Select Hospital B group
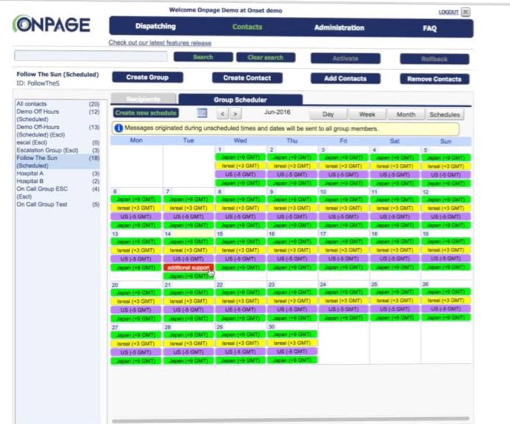This screenshot has width=510, height=424. pos(58,181)
